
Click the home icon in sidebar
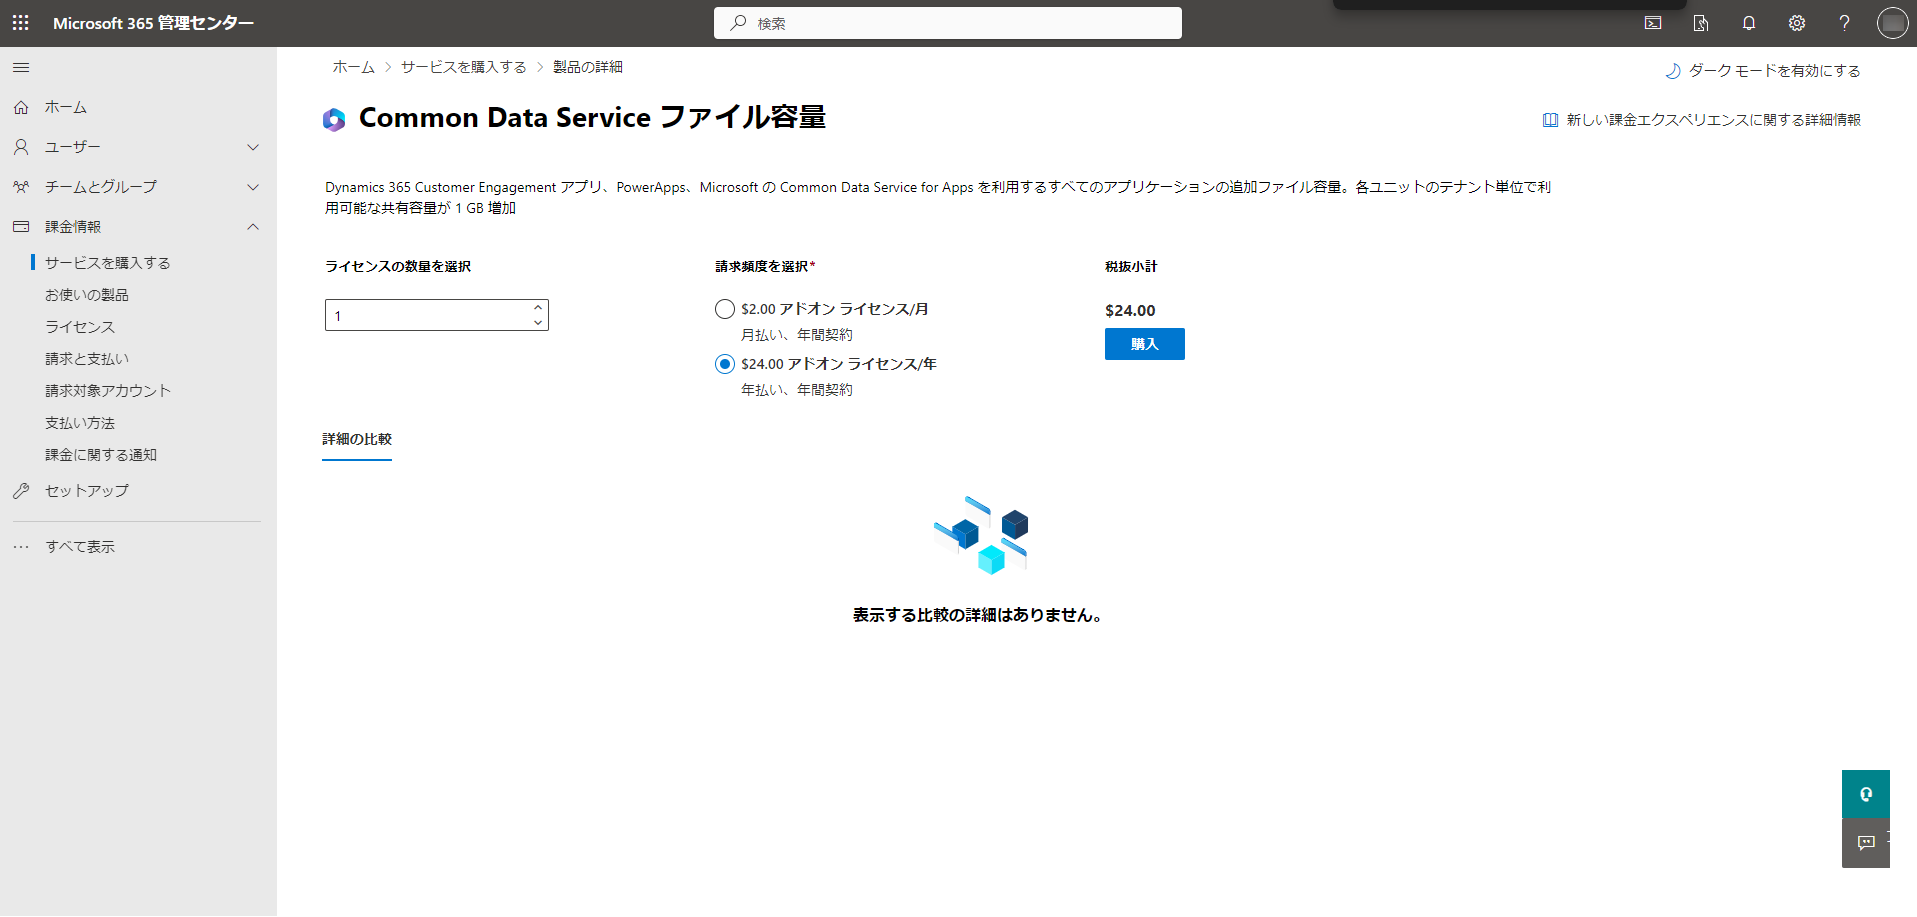pyautogui.click(x=21, y=107)
